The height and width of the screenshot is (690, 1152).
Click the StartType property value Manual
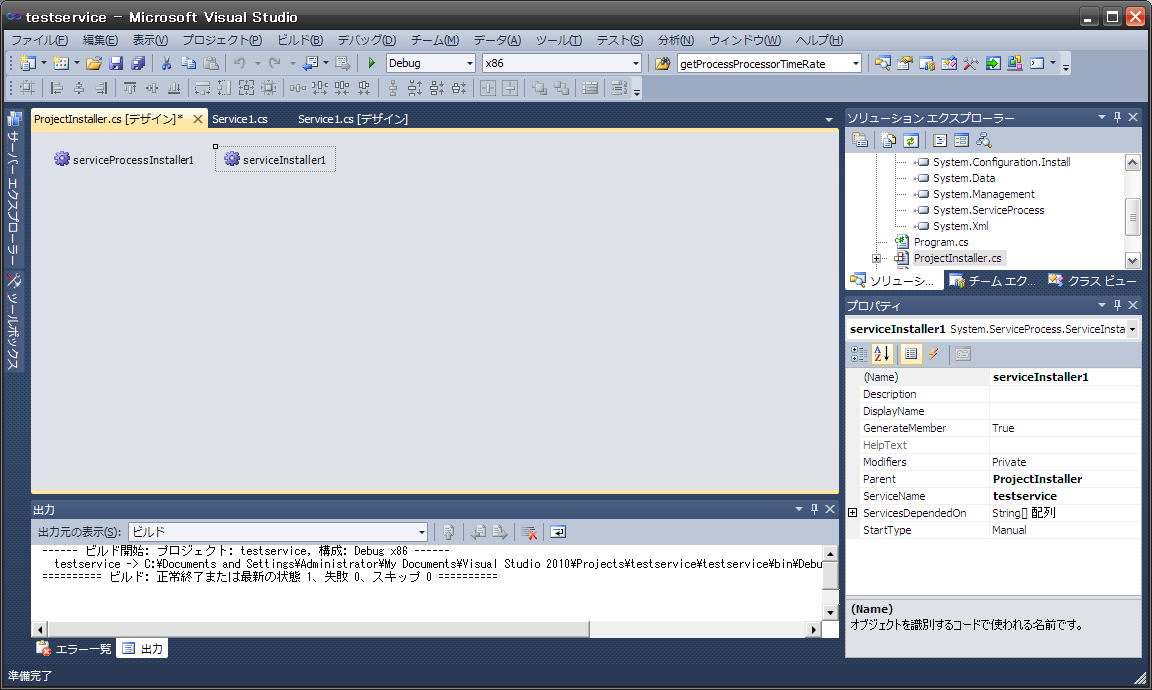(x=1009, y=530)
